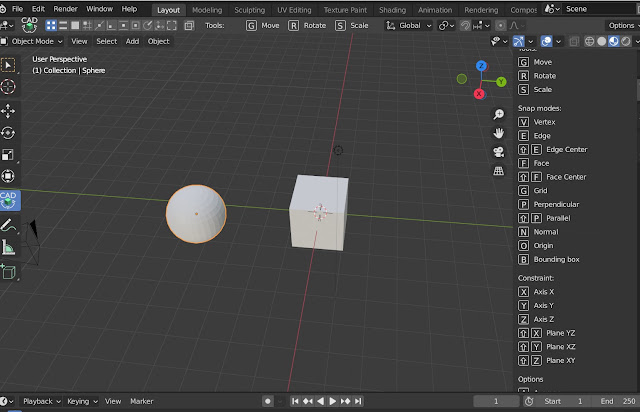The image size is (640, 412).
Task: Open the Keying dropdown
Action: [82, 401]
